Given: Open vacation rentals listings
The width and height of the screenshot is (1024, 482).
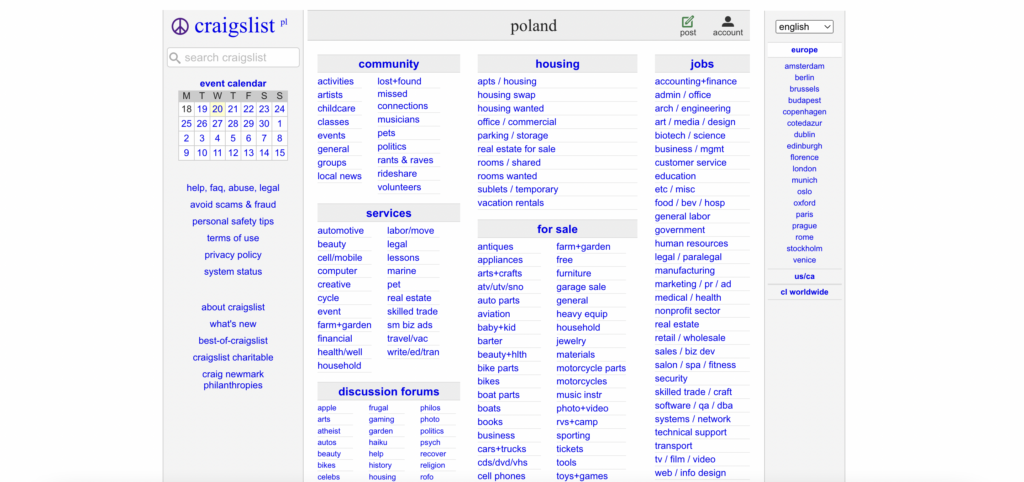Looking at the screenshot, I should (511, 203).
